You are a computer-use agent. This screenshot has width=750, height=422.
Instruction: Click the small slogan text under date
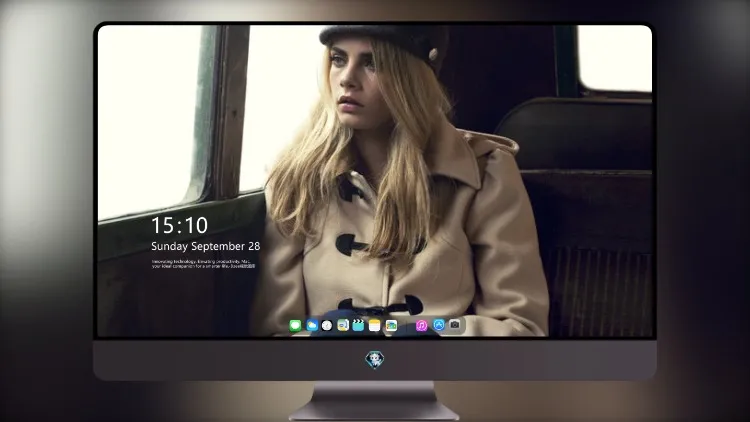point(204,264)
